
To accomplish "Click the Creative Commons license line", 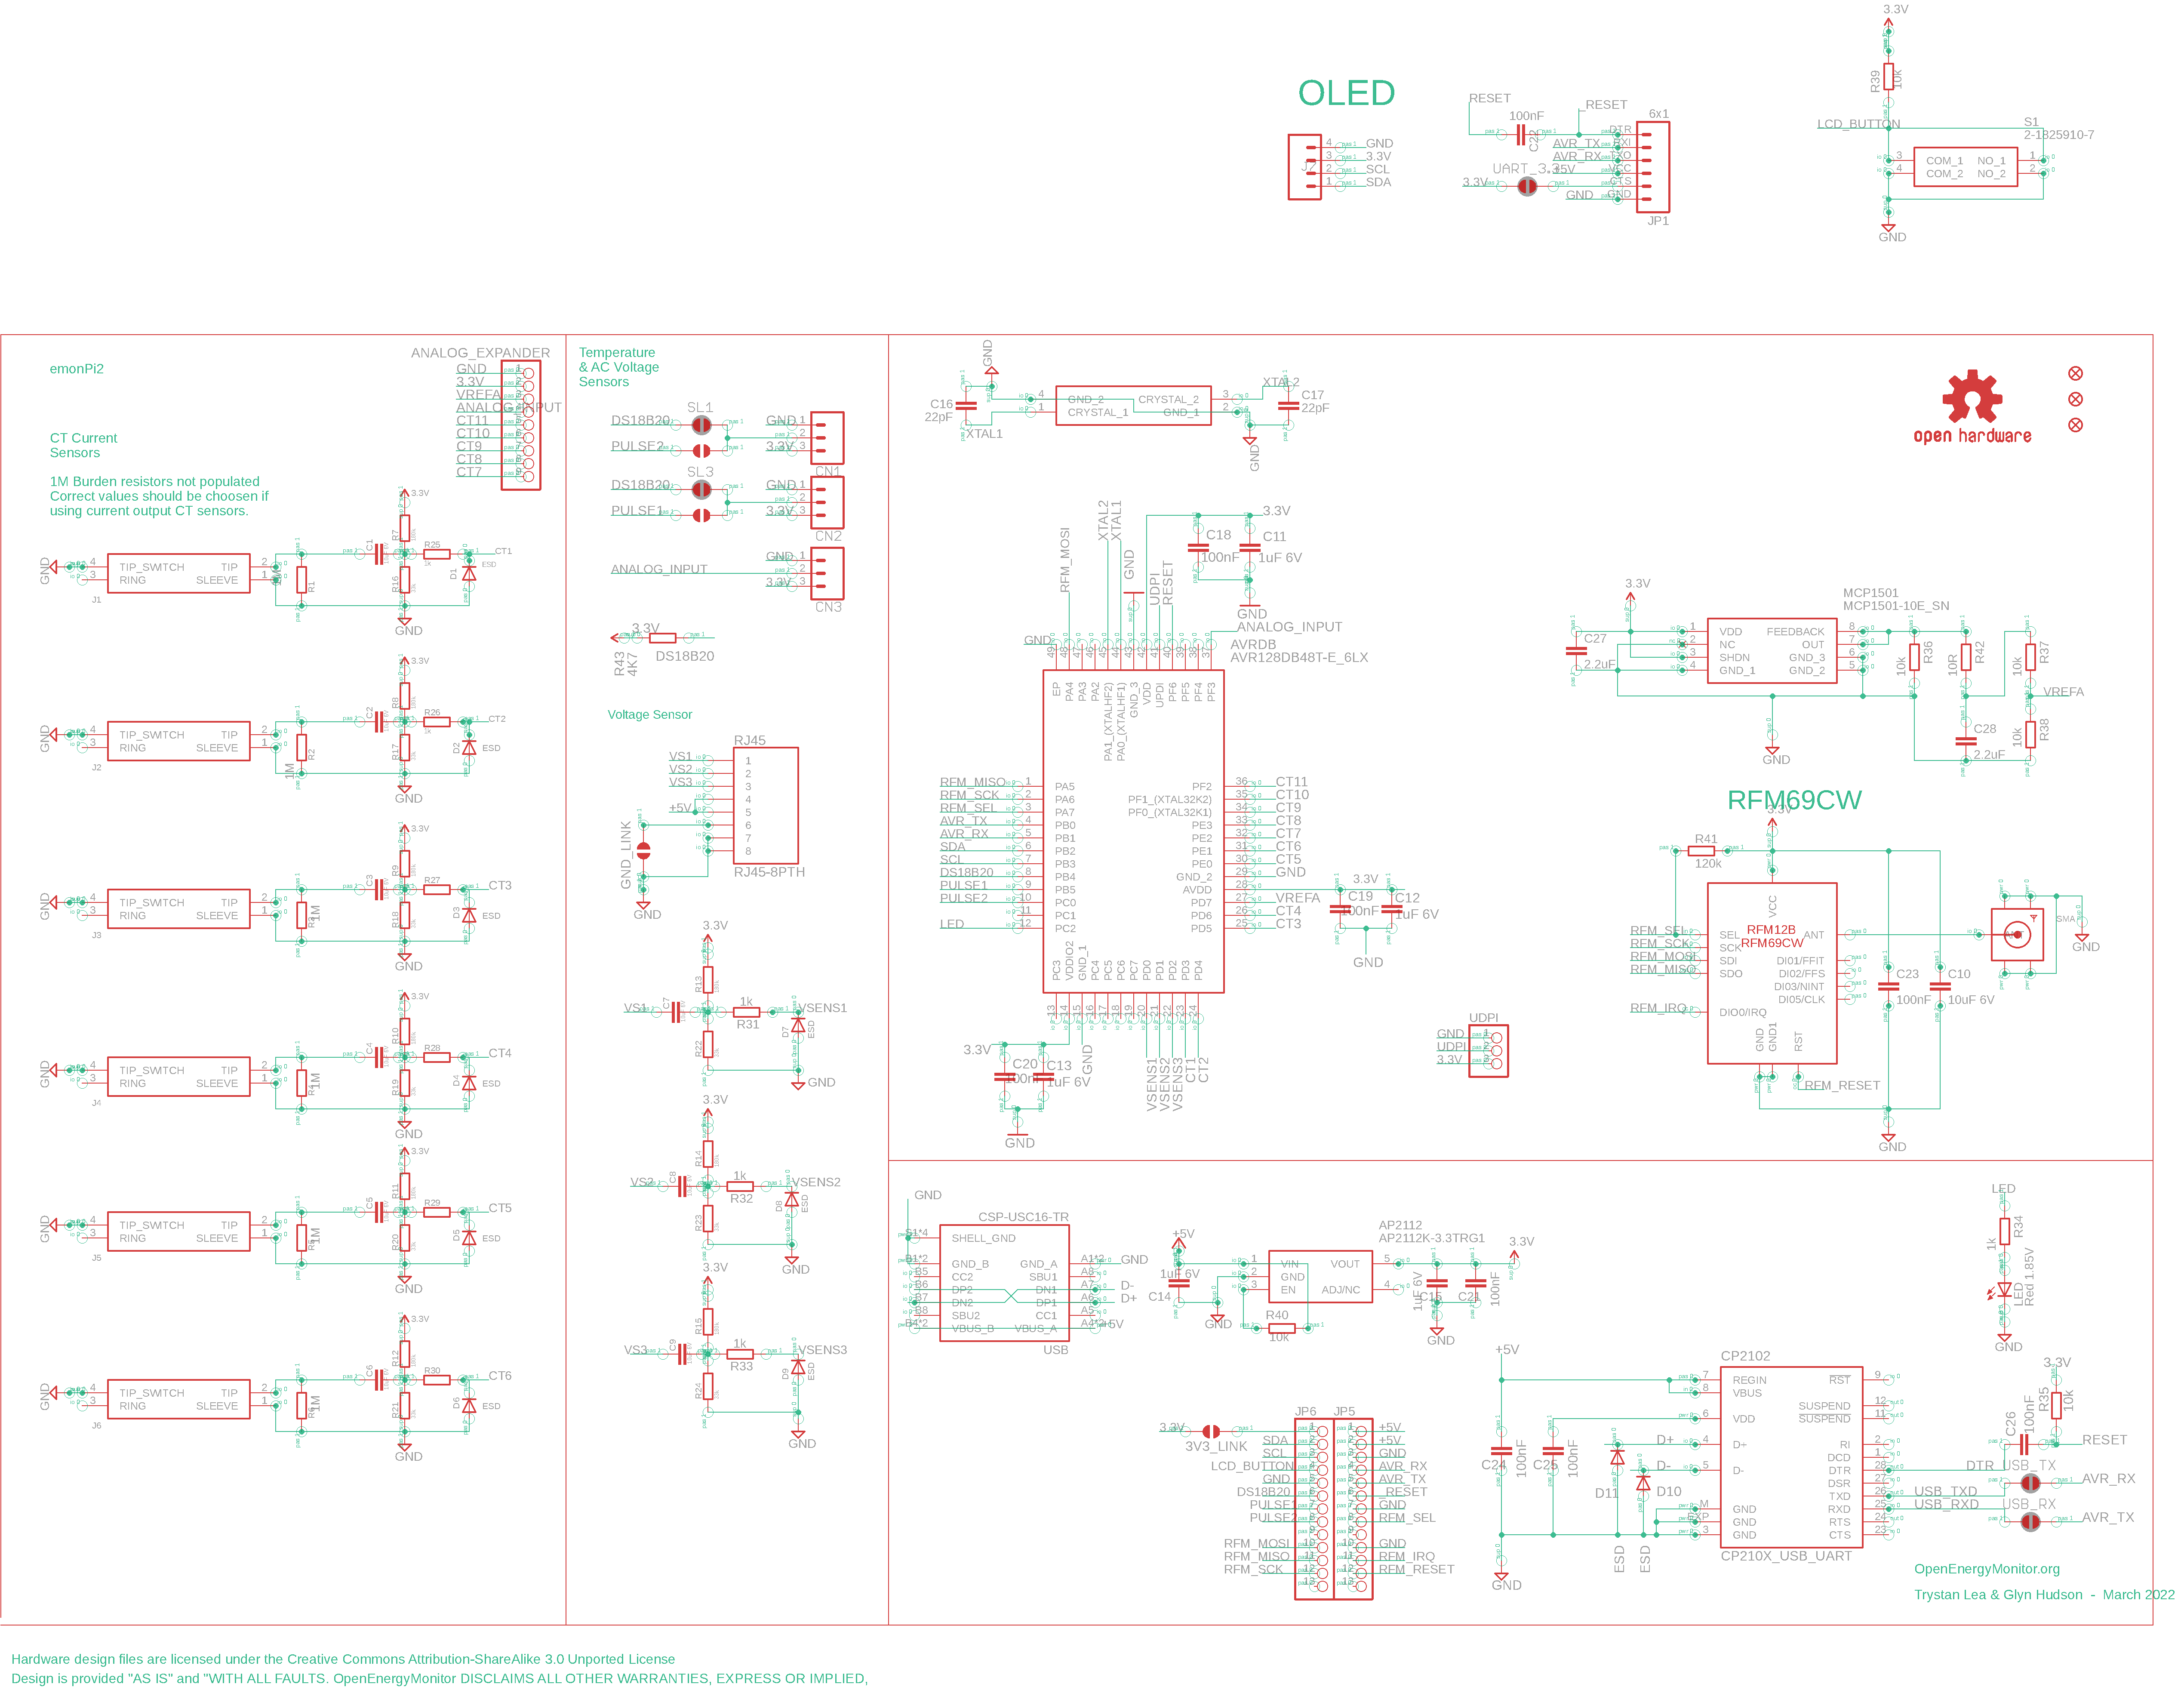I will tap(343, 1659).
